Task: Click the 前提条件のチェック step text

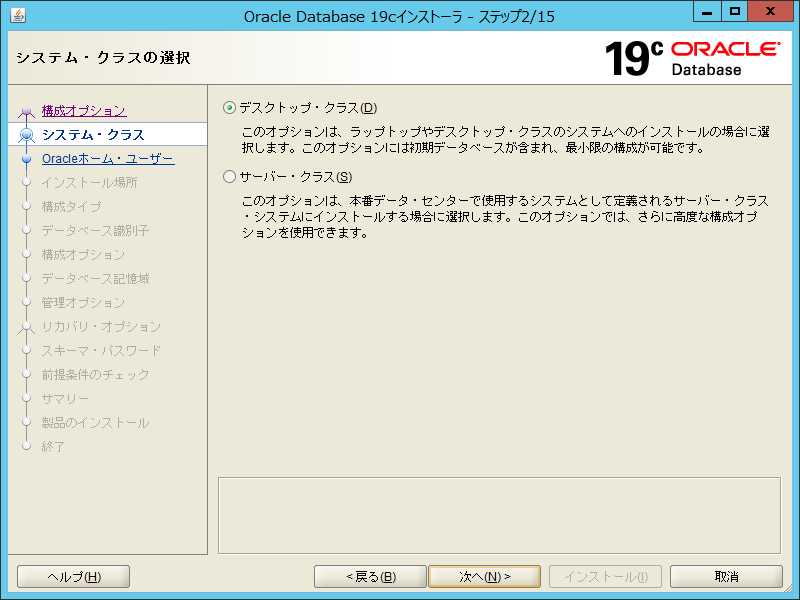Action: [x=95, y=374]
